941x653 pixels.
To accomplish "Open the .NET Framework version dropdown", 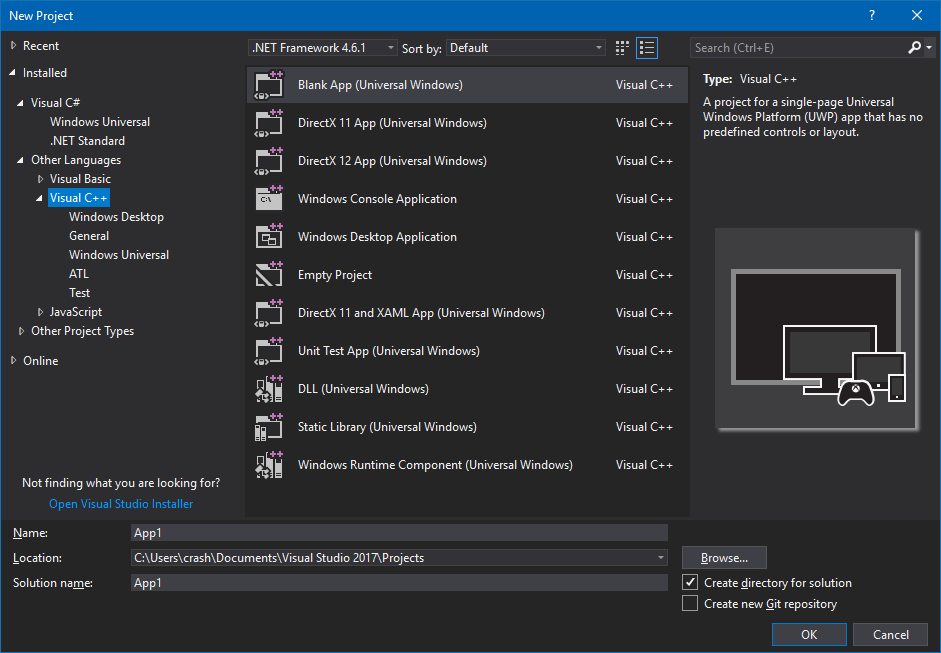I will coord(323,47).
